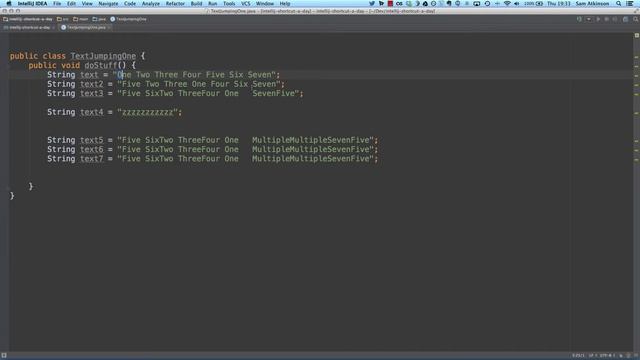Image resolution: width=640 pixels, height=360 pixels.
Task: Open the View menu
Action: (87, 4)
